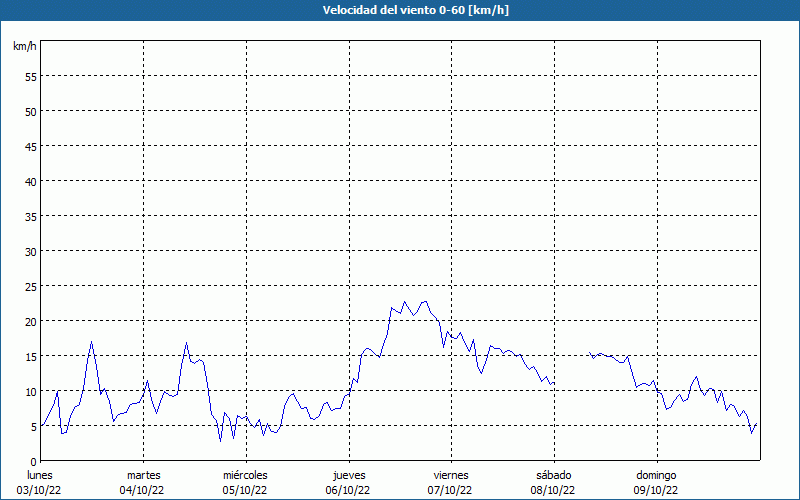Select the 40 value on the y-axis
The width and height of the screenshot is (800, 500).
point(31,182)
